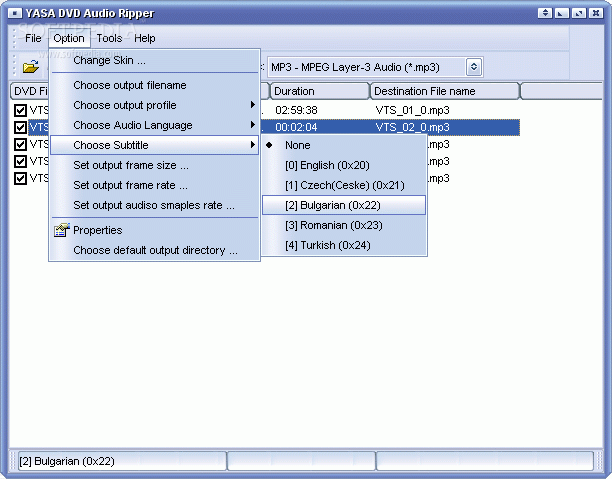Image resolution: width=612 pixels, height=479 pixels.
Task: Click duration 02:59:38 cell
Action: [x=296, y=110]
